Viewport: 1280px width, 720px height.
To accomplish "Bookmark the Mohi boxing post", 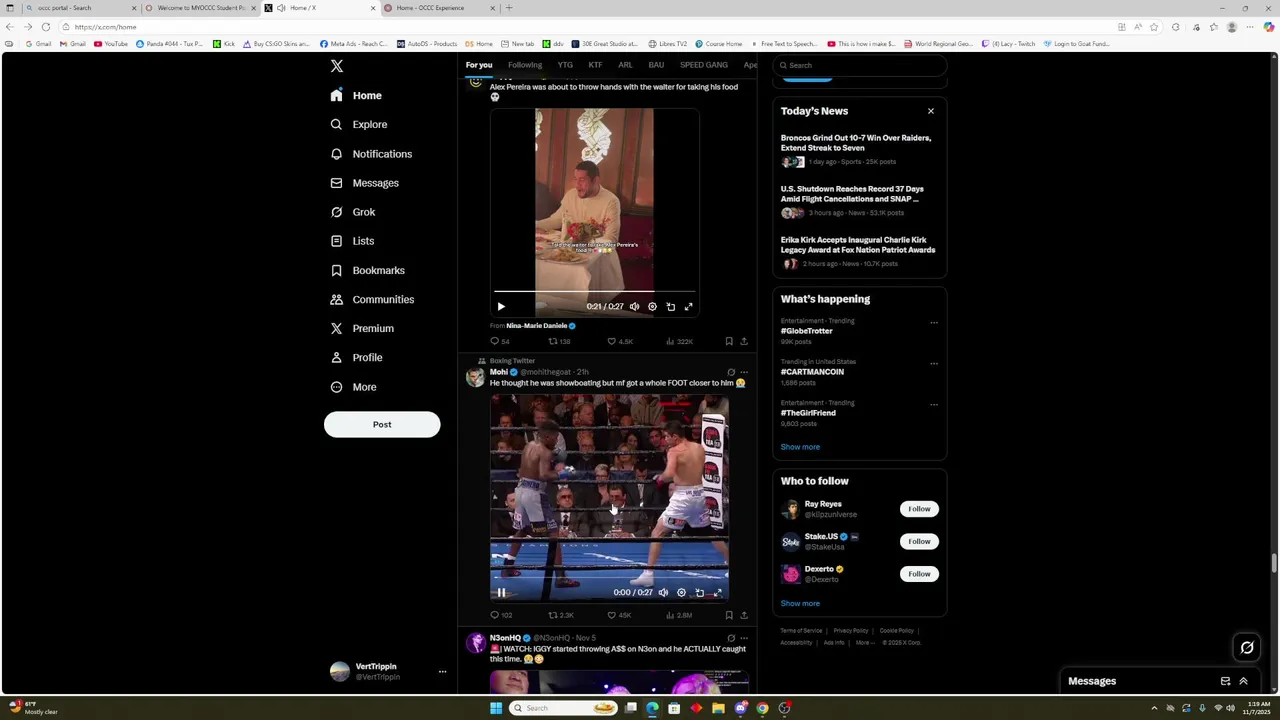I will coord(729,615).
